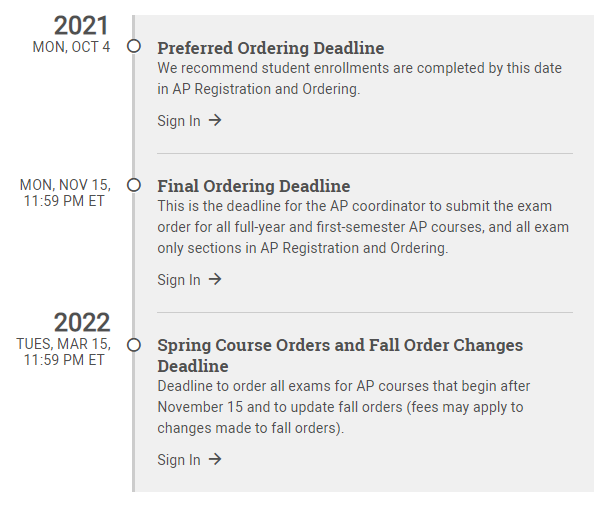Select the timeline circle marker for Nov 15

[134, 185]
